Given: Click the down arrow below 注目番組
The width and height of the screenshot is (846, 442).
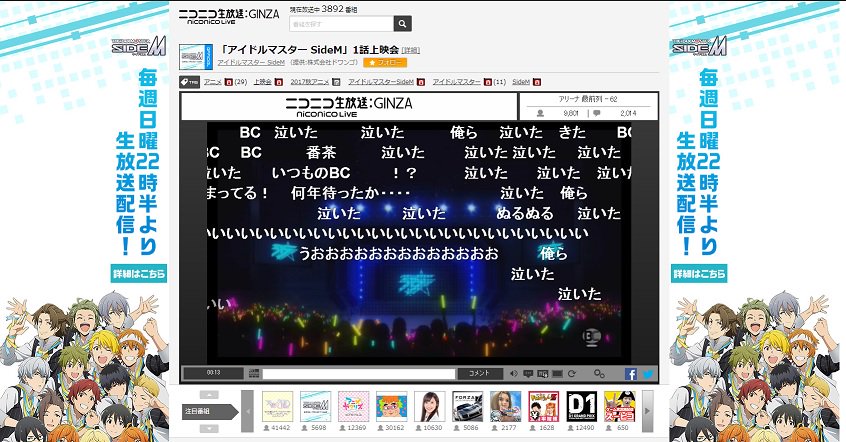Looking at the screenshot, I should click(209, 429).
